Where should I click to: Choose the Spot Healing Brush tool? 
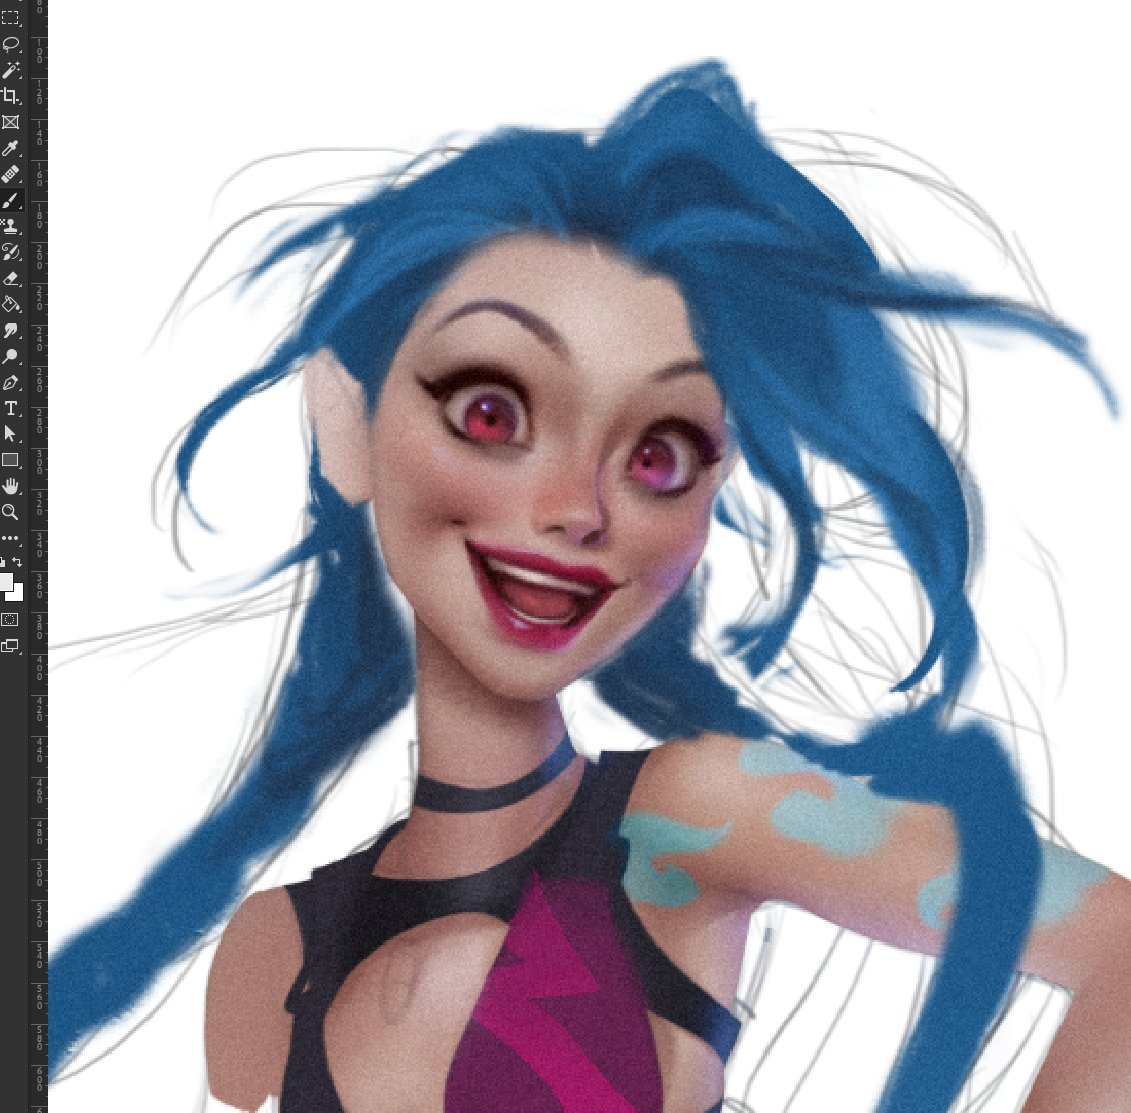pyautogui.click(x=10, y=174)
